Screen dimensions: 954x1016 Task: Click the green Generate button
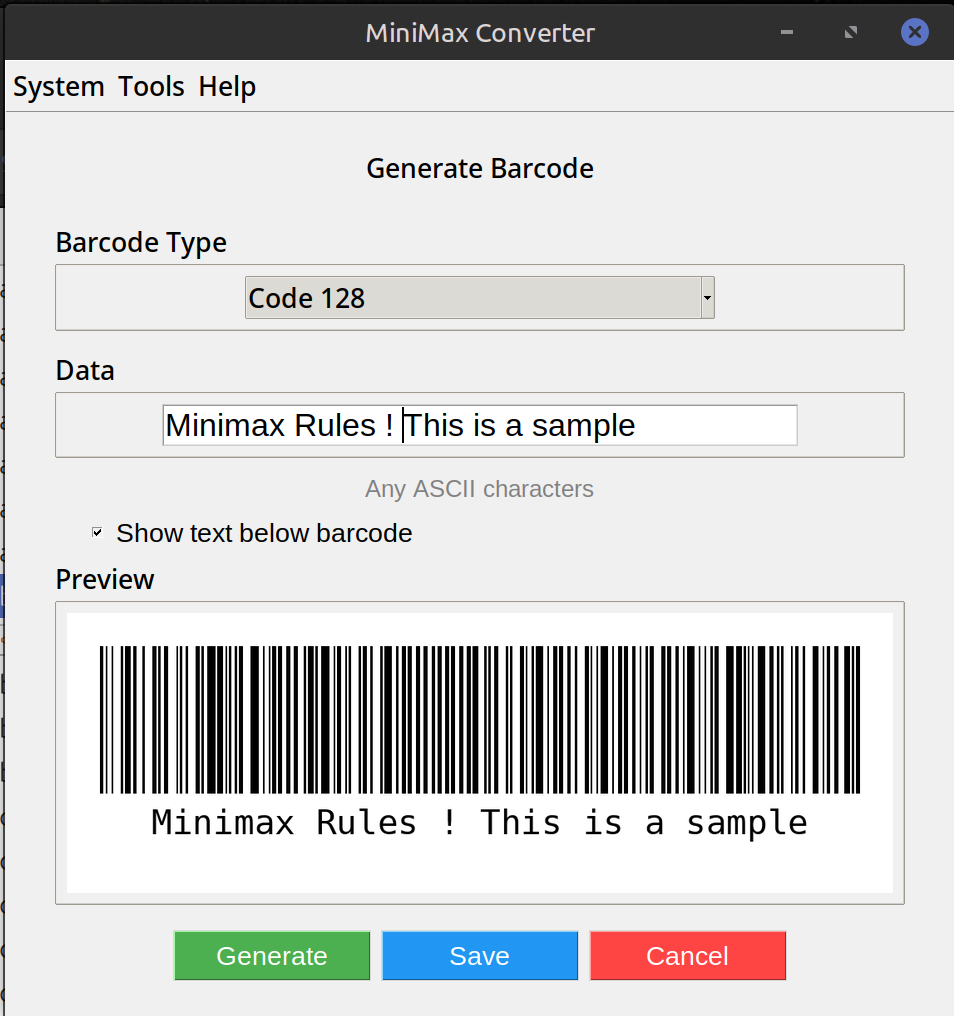point(272,956)
